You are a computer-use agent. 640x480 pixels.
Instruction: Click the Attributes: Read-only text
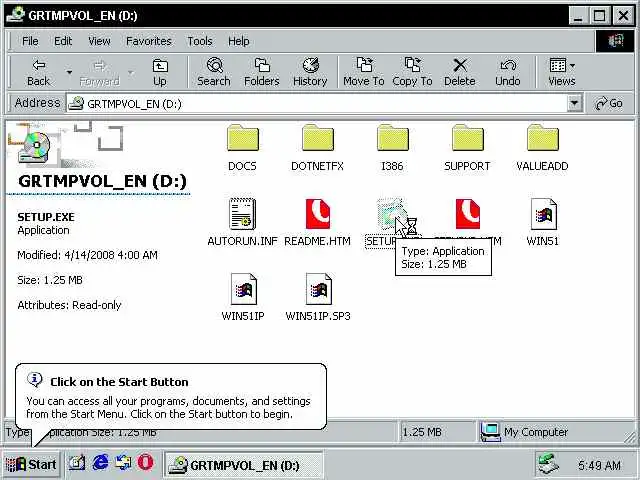pyautogui.click(x=69, y=305)
